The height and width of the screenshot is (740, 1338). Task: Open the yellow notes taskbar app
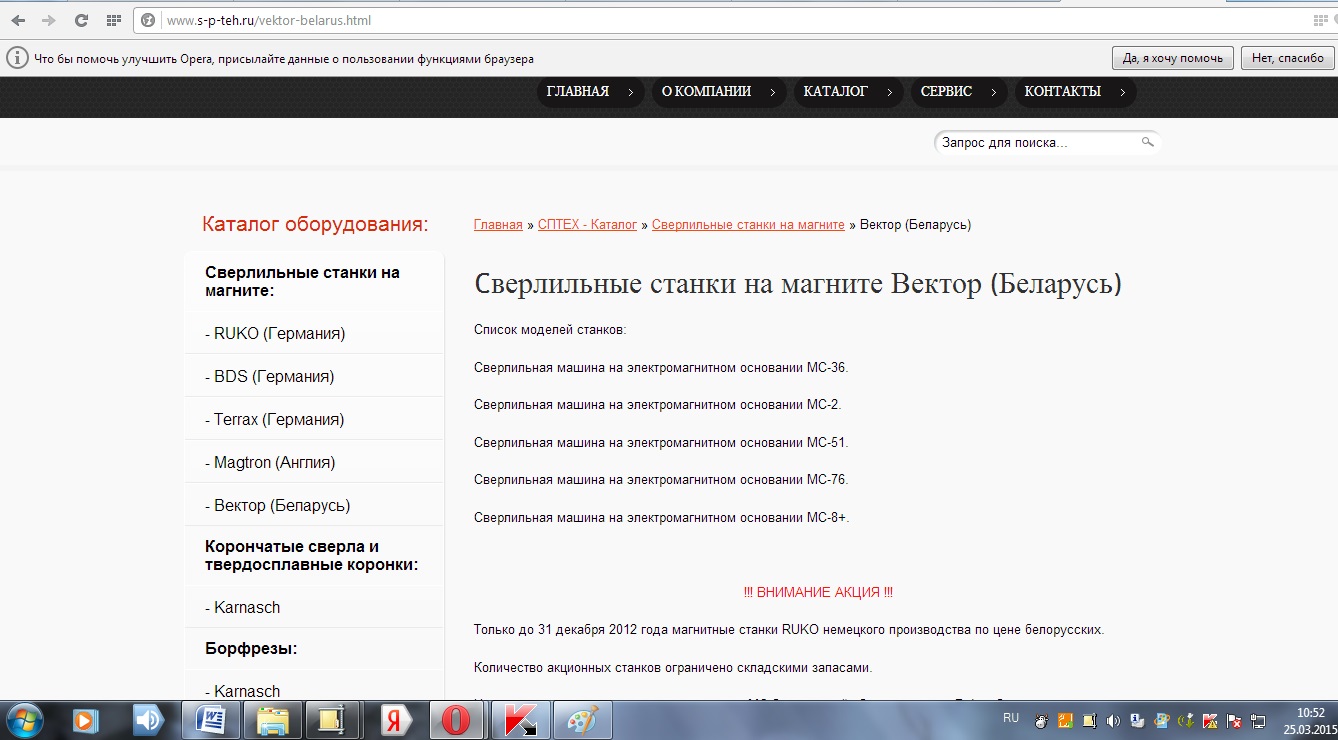pyautogui.click(x=335, y=720)
